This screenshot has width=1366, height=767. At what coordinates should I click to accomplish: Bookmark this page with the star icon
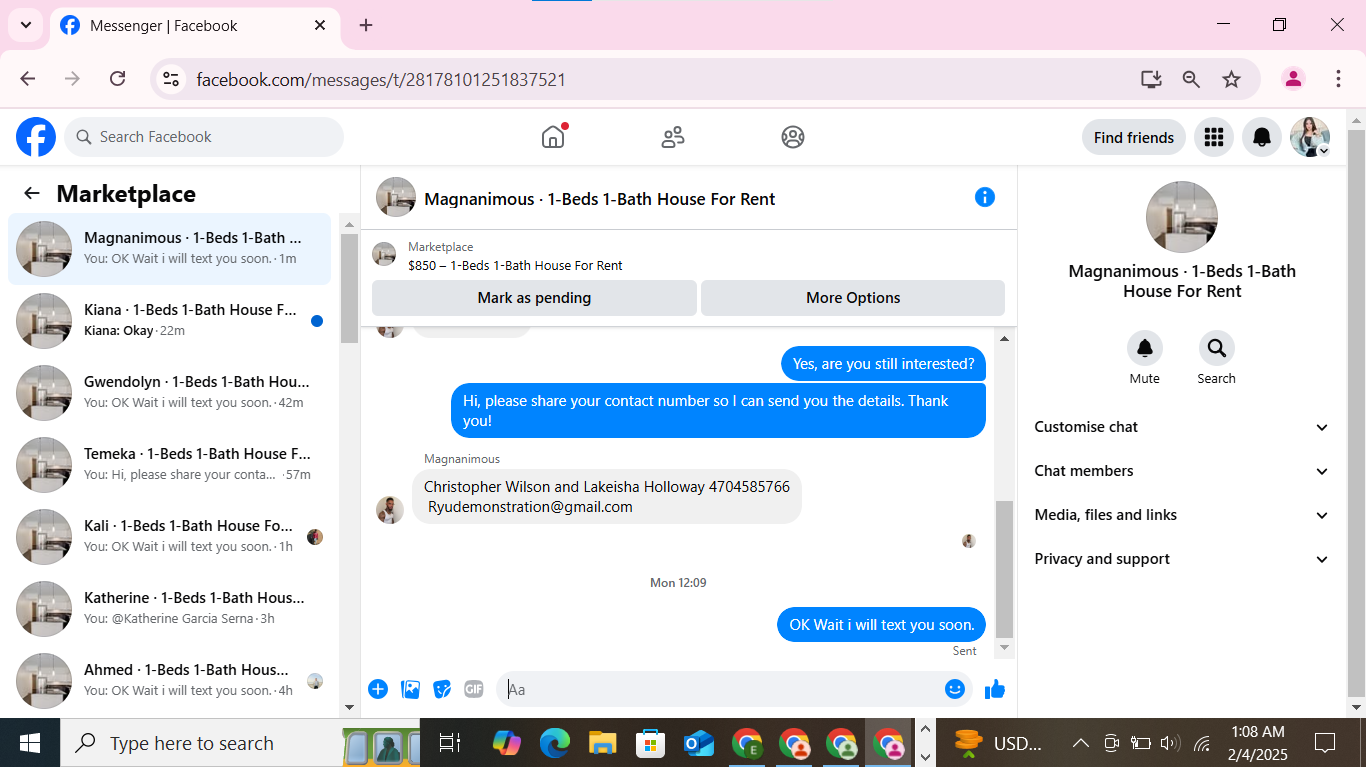click(x=1231, y=79)
